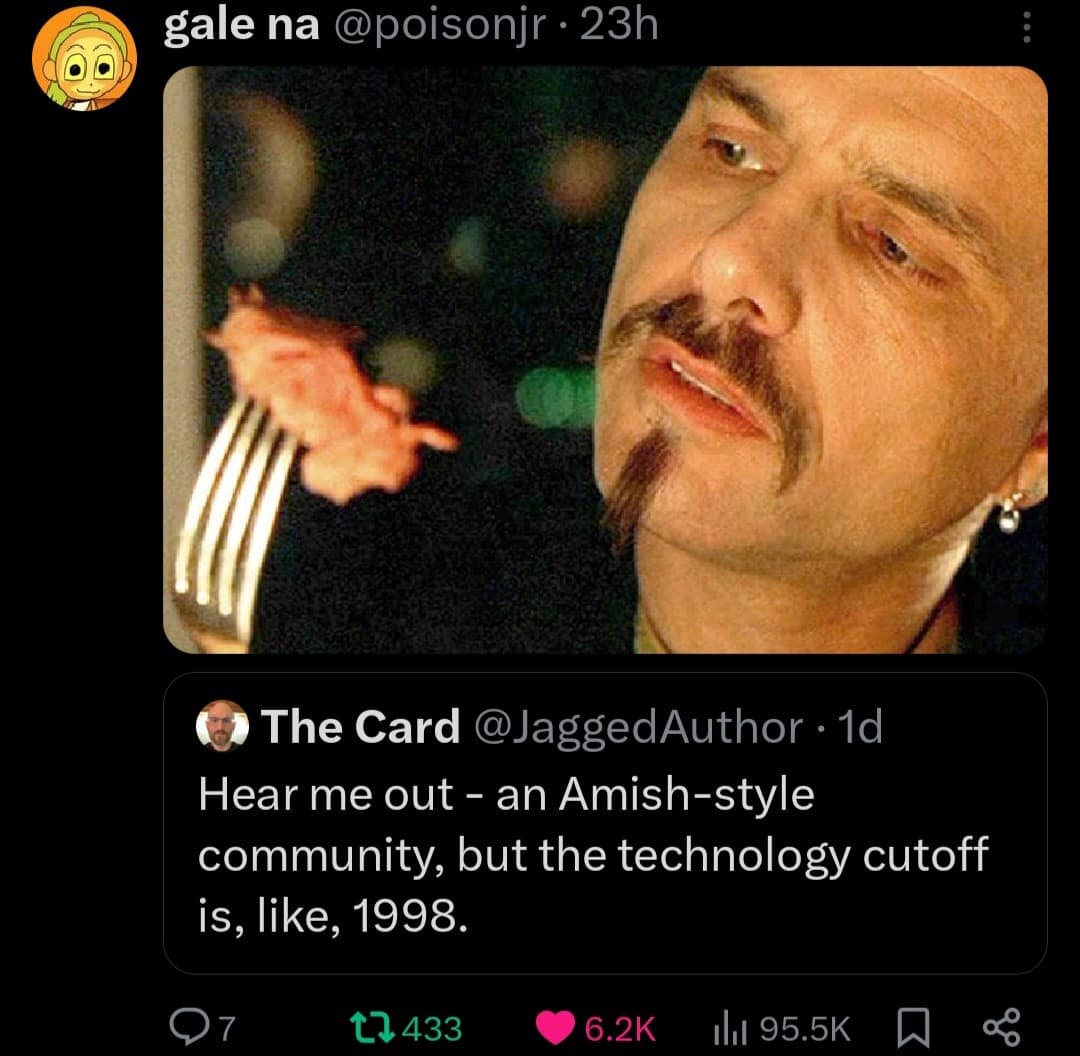This screenshot has width=1080, height=1056.
Task: Click The Card's small profile picture
Action: (224, 726)
